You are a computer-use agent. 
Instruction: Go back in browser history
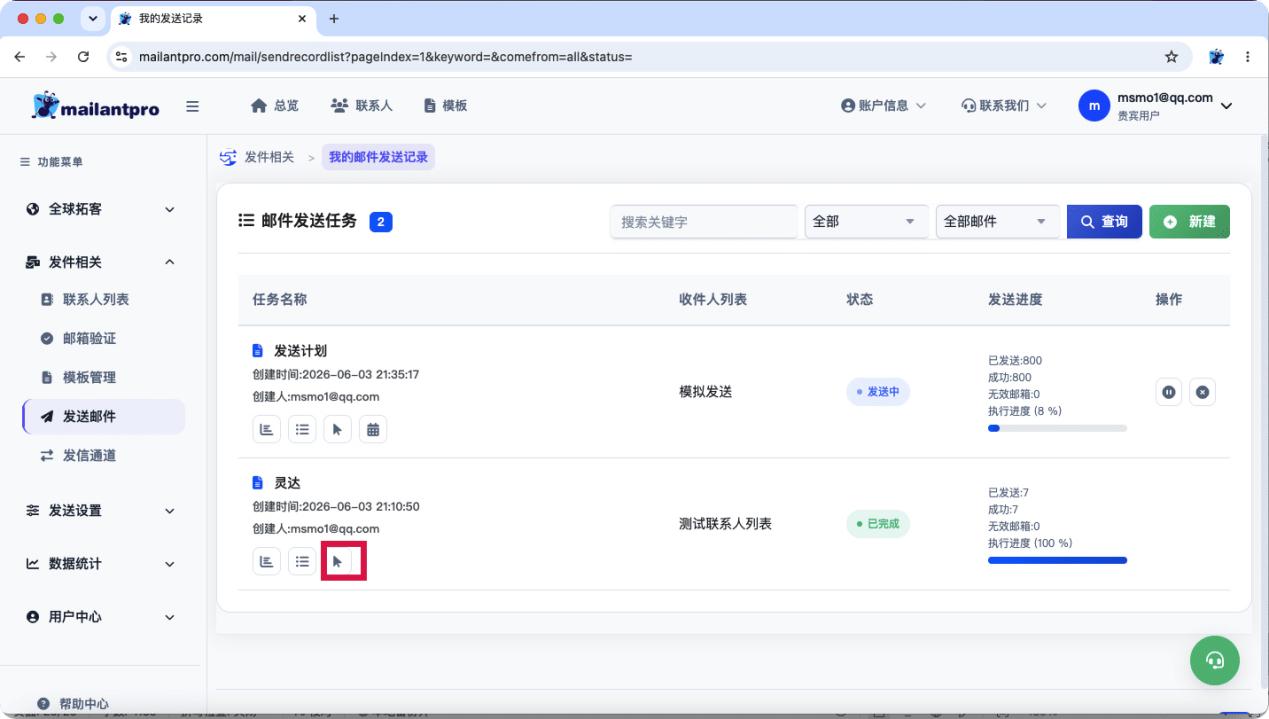pyautogui.click(x=21, y=56)
